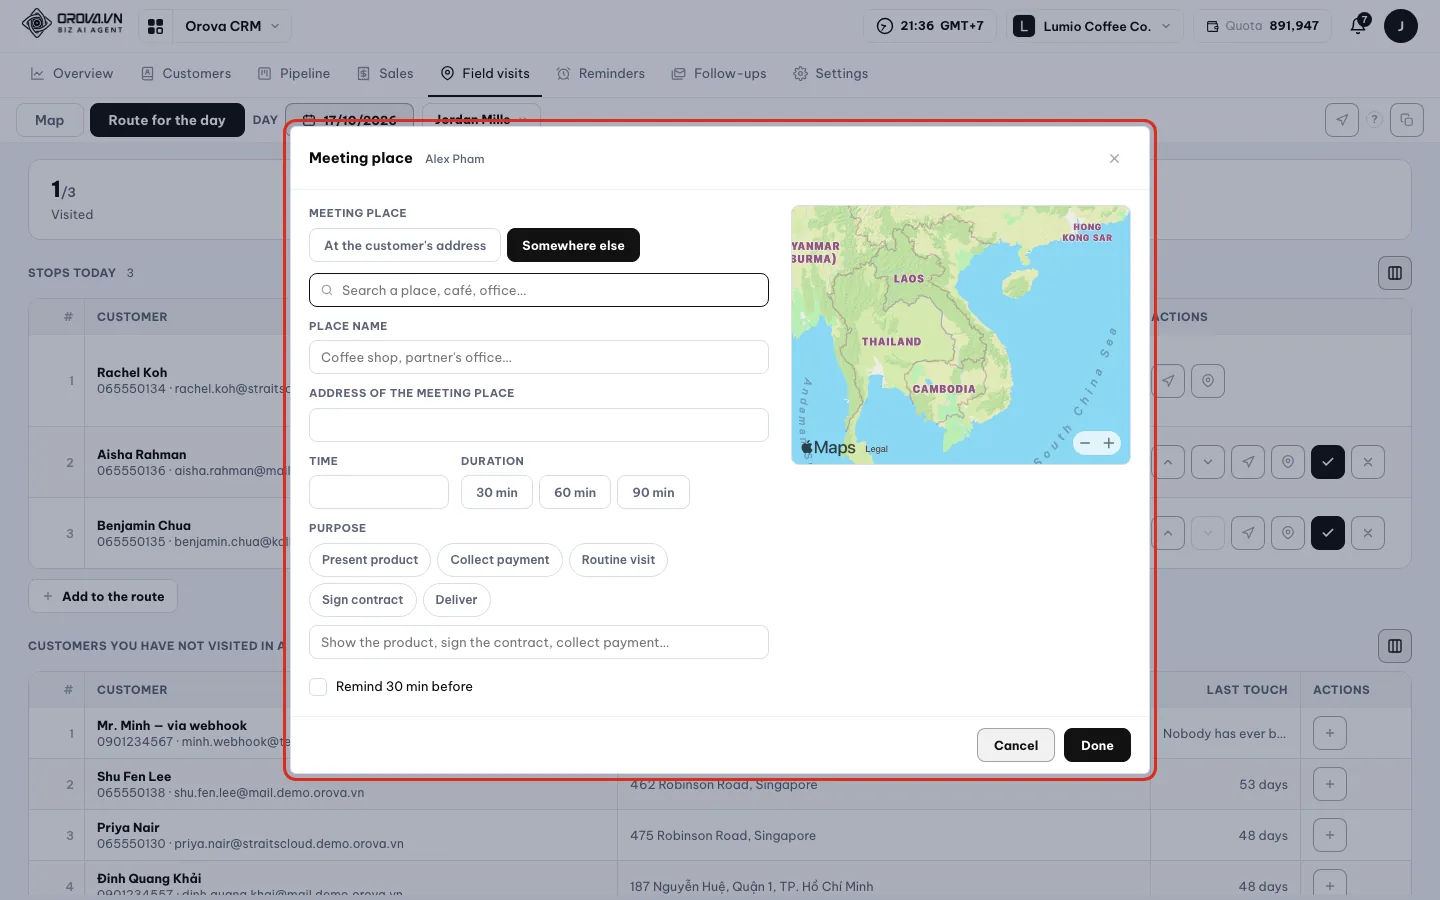Open the notifications bell
Image resolution: width=1440 pixels, height=900 pixels.
[x=1358, y=26]
